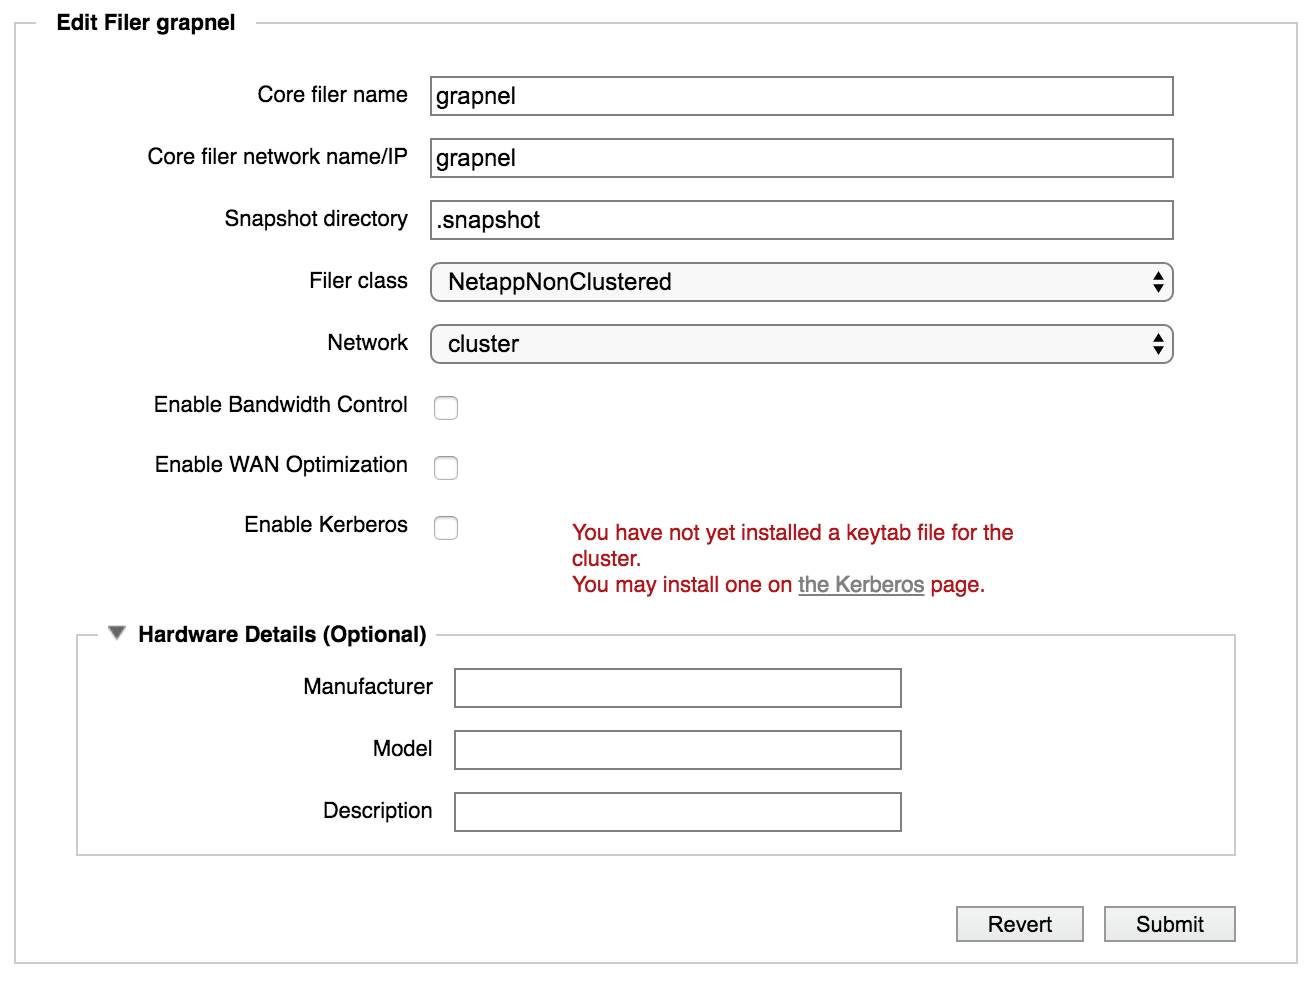Screen dimensions: 1312x984
Task: Open the Network cluster dropdown
Action: point(801,344)
